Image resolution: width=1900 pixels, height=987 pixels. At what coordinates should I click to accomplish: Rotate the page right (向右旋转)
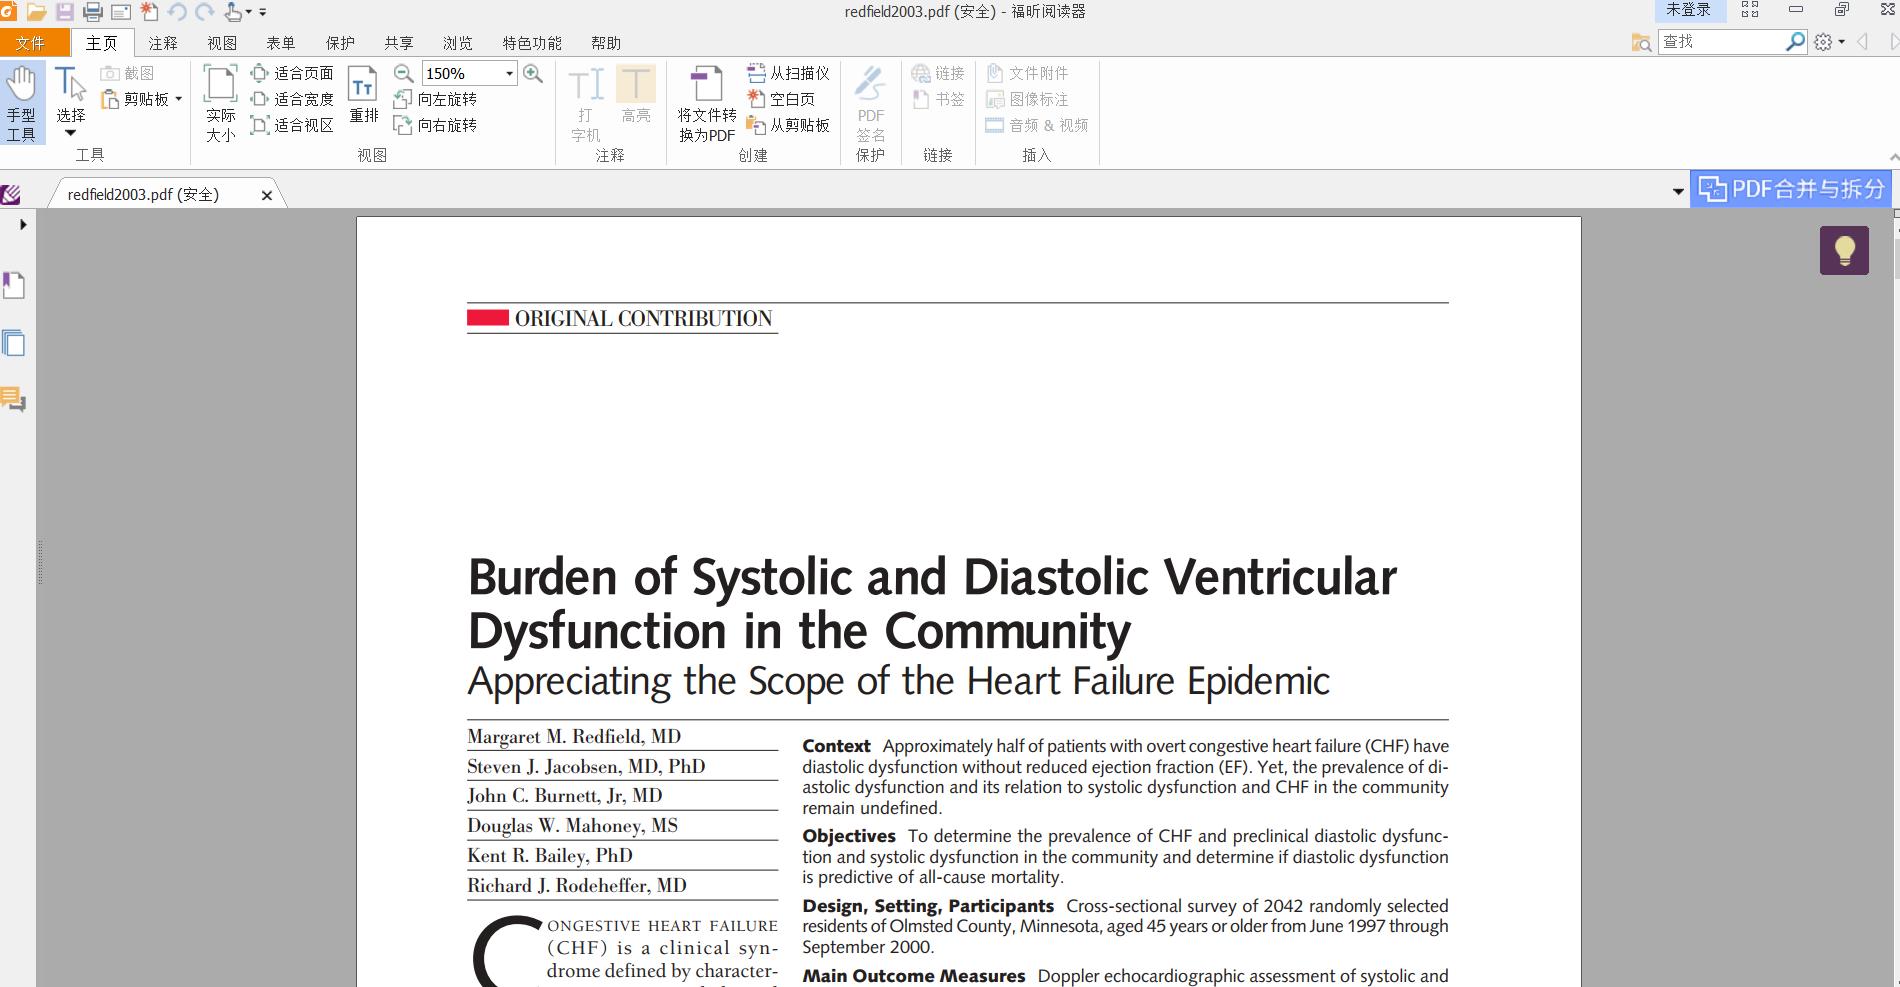pos(436,125)
